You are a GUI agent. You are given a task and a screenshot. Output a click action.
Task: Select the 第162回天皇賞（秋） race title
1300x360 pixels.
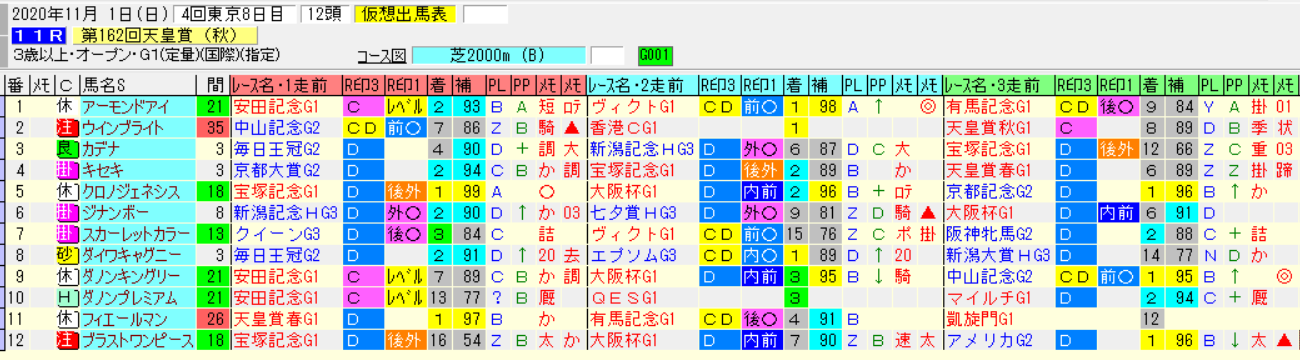[165, 35]
